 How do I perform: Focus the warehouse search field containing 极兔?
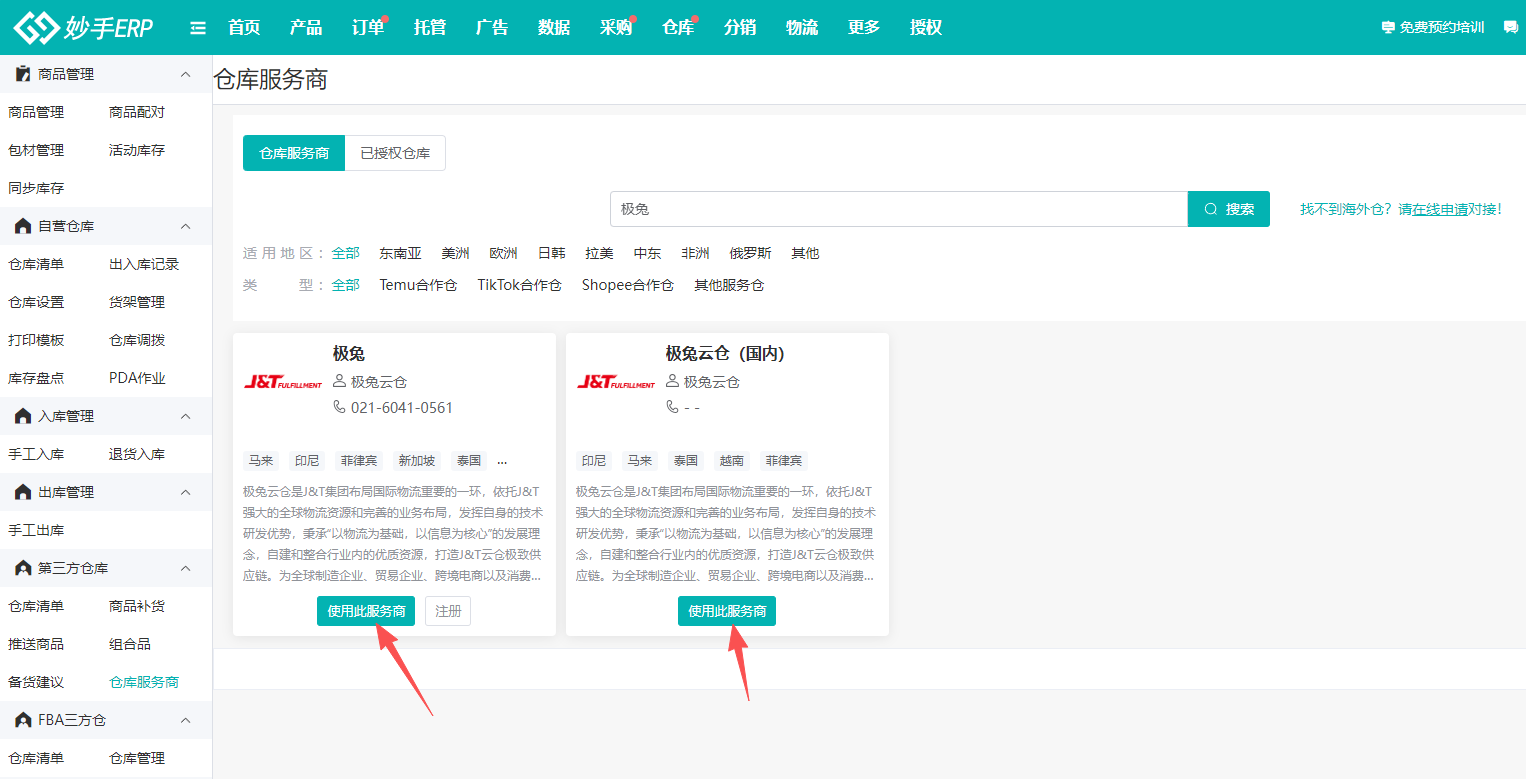click(899, 209)
